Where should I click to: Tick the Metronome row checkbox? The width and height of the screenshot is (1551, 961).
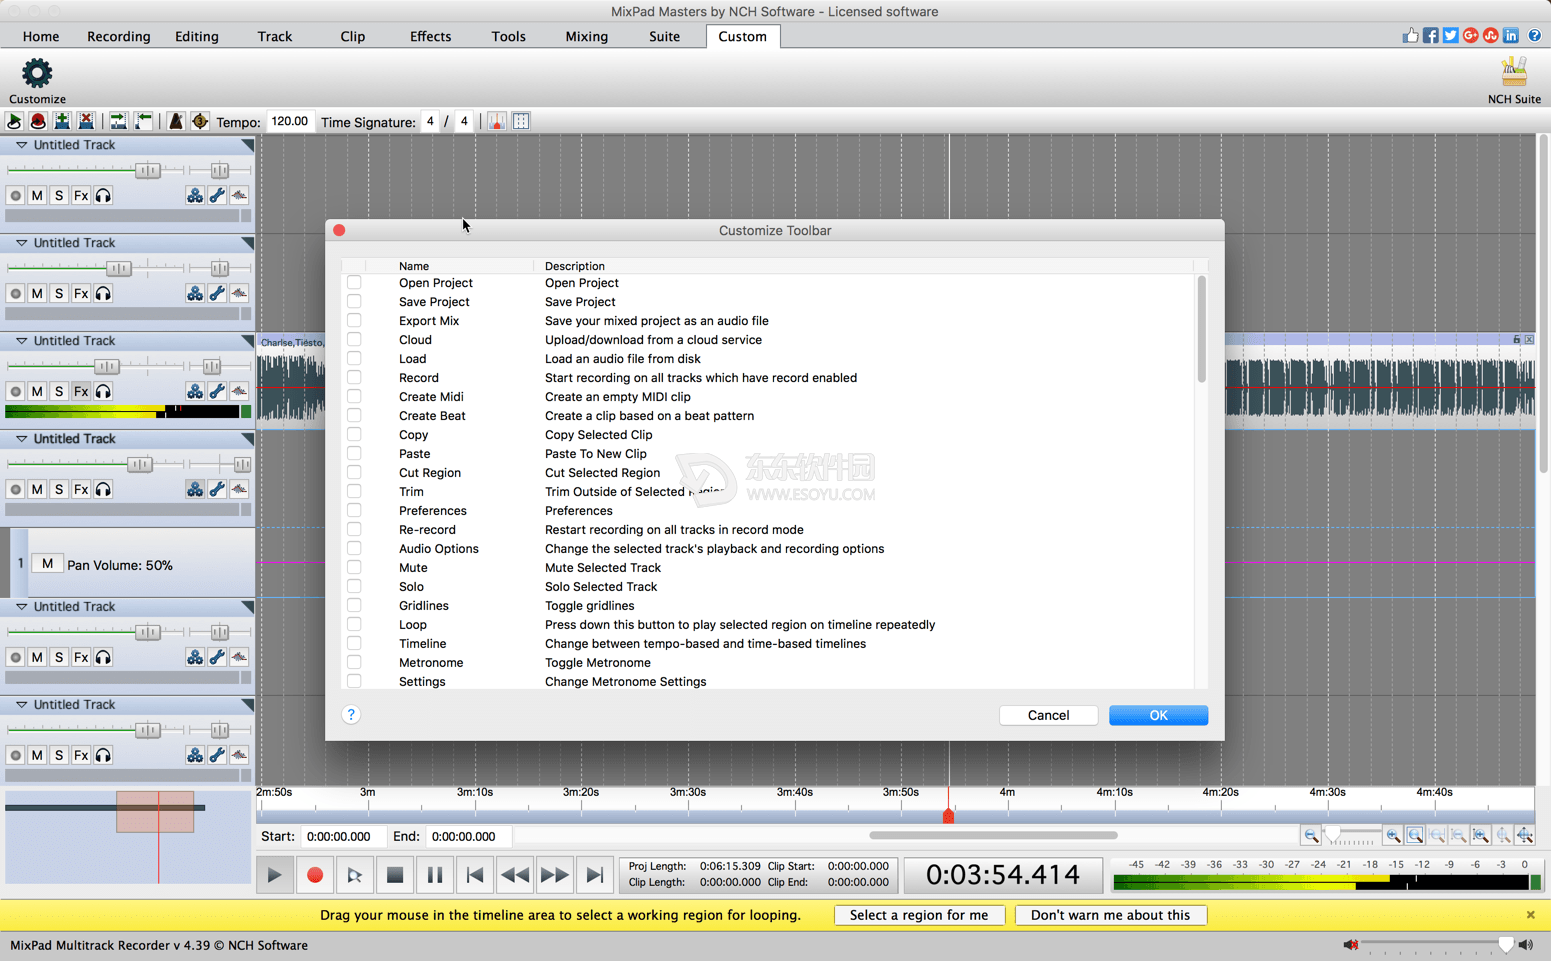click(x=354, y=663)
